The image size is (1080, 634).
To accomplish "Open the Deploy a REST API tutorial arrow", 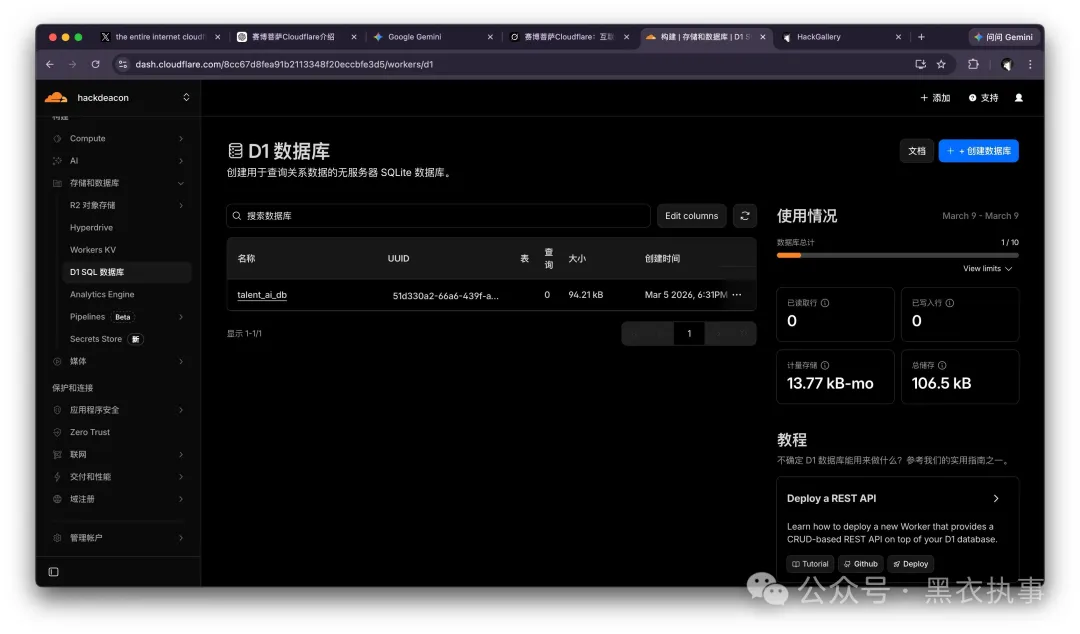I will pos(996,498).
